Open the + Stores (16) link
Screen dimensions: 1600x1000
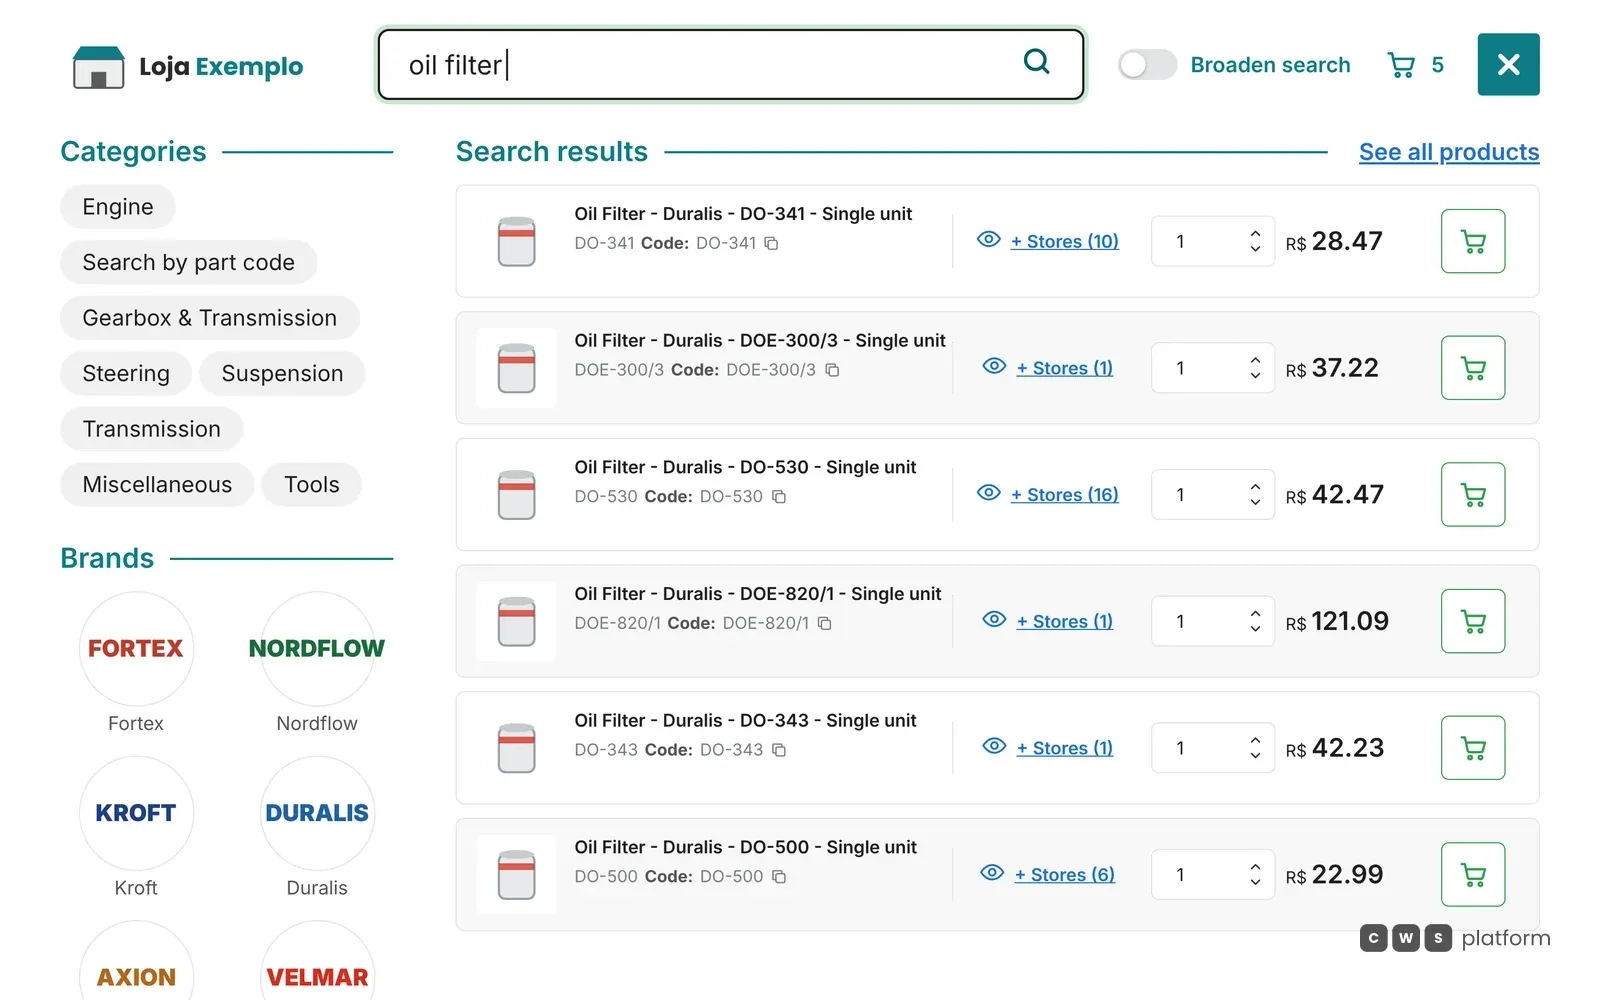[1065, 494]
